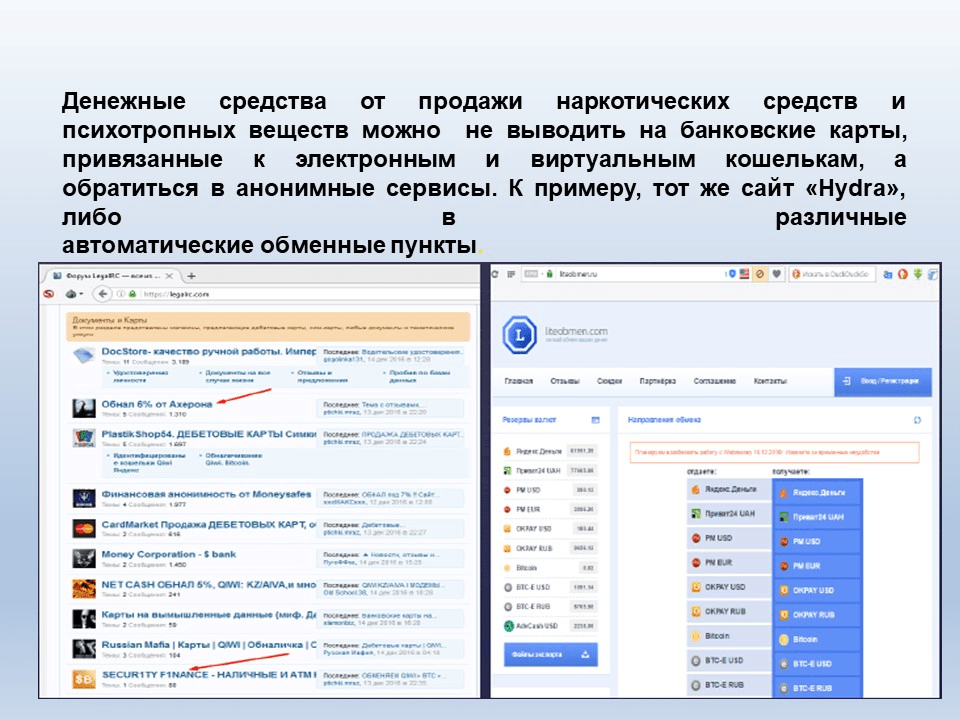Click the green padlock next to legalrc.com
This screenshot has width=960, height=720.
(x=132, y=294)
